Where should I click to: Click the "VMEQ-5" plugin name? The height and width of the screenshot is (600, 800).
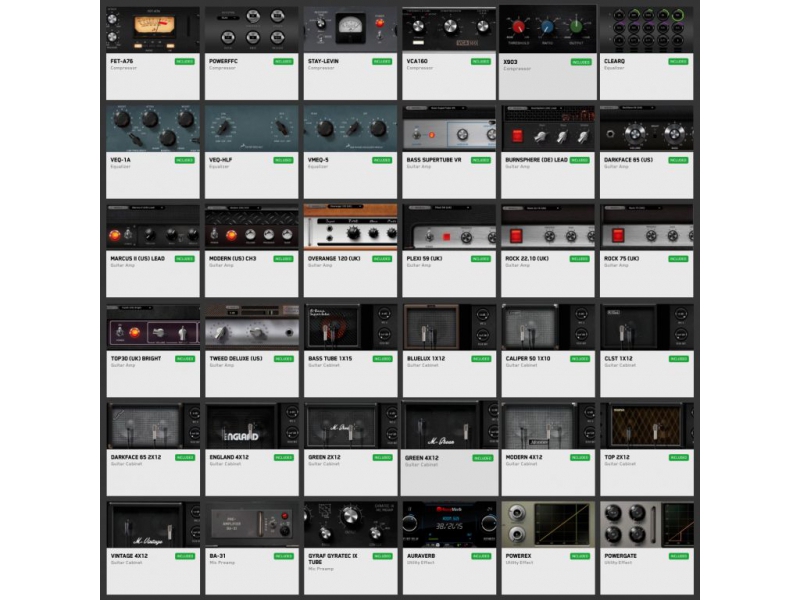click(318, 160)
